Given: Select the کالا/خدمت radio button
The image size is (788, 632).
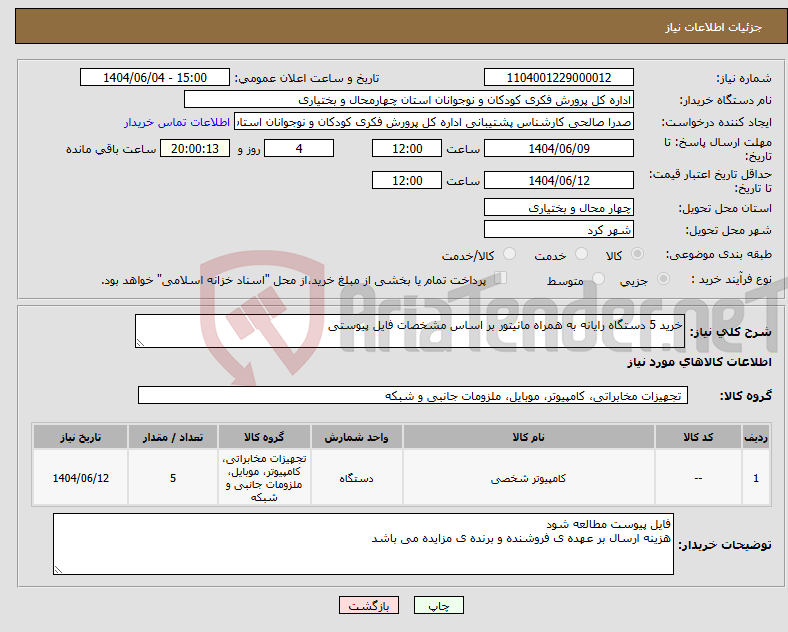Looking at the screenshot, I should [x=510, y=254].
